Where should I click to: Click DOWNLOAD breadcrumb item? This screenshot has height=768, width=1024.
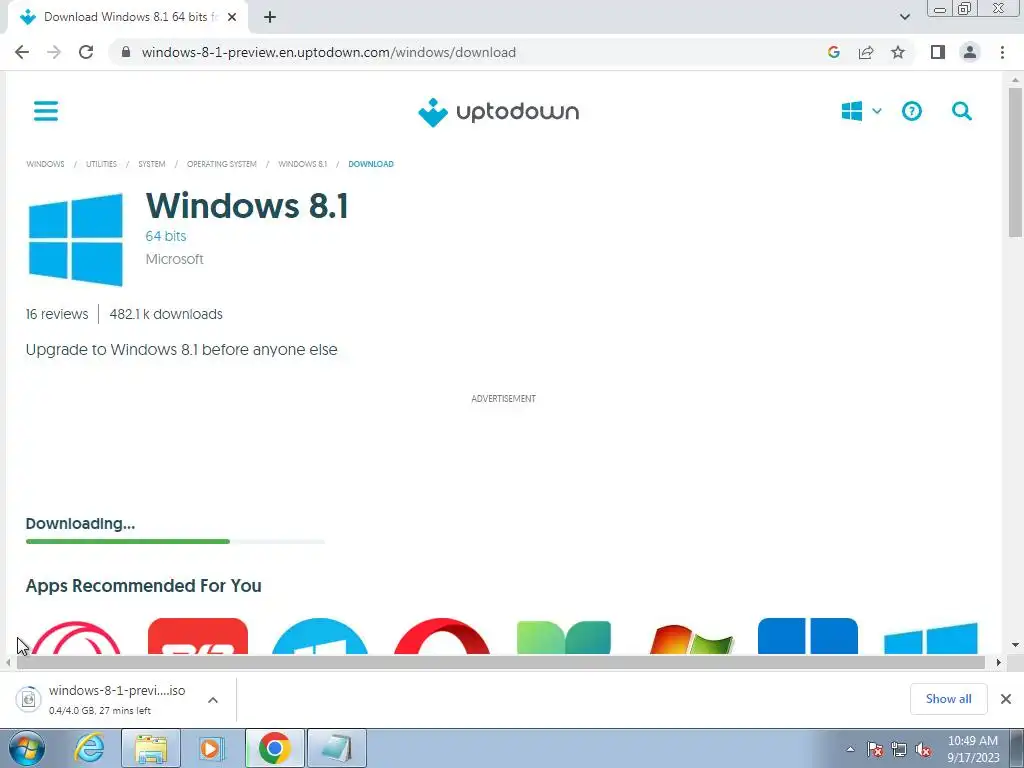(x=371, y=164)
